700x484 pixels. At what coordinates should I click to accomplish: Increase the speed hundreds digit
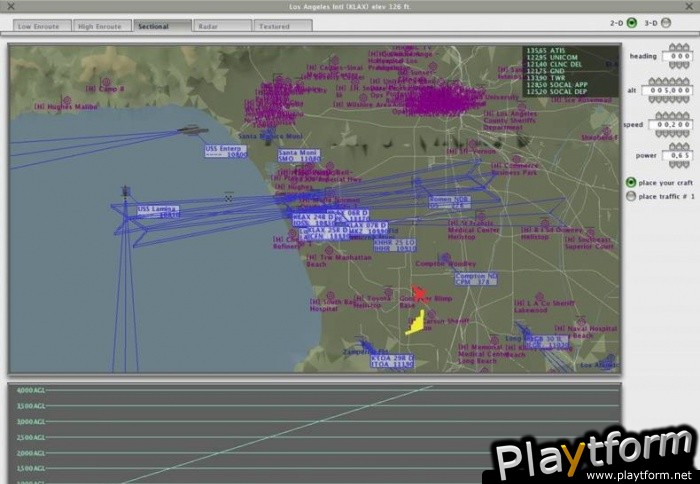click(x=672, y=116)
